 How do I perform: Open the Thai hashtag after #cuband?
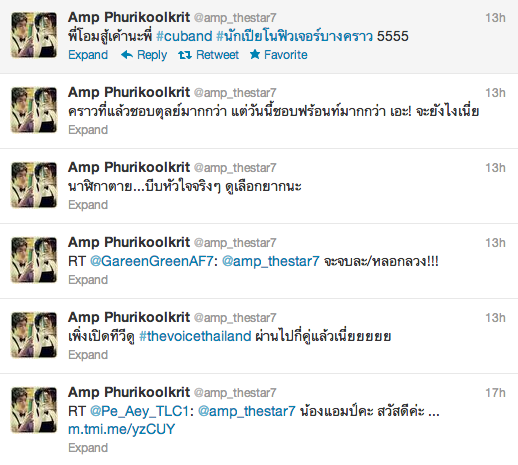pyautogui.click(x=294, y=36)
